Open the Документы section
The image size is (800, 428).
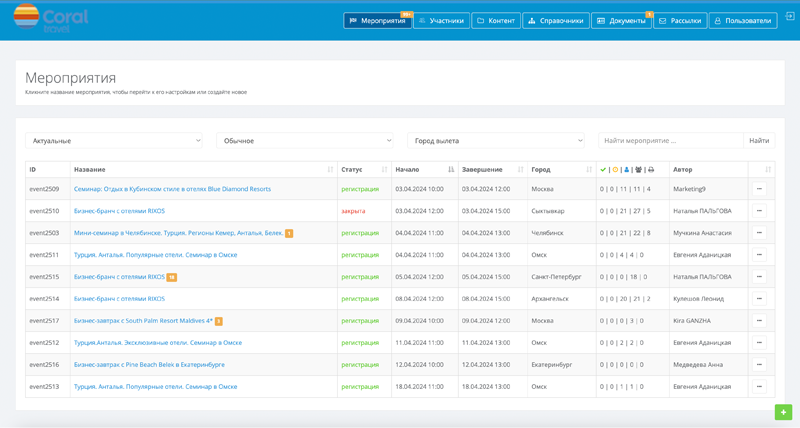tap(622, 20)
